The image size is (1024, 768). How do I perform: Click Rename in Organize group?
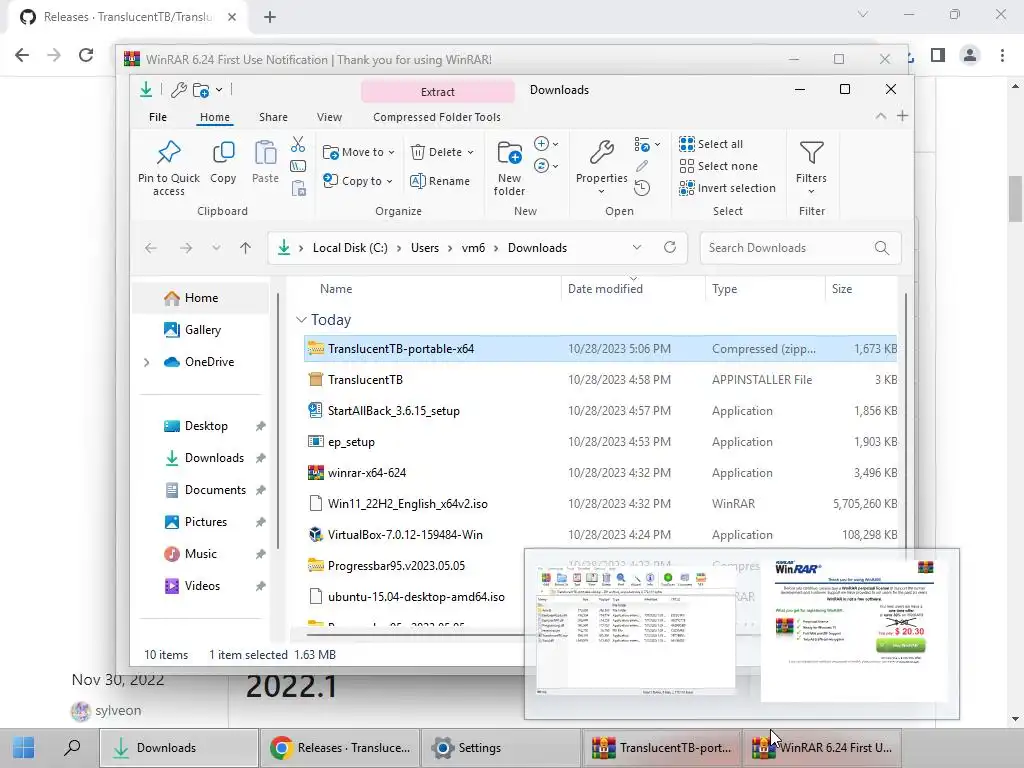(440, 181)
